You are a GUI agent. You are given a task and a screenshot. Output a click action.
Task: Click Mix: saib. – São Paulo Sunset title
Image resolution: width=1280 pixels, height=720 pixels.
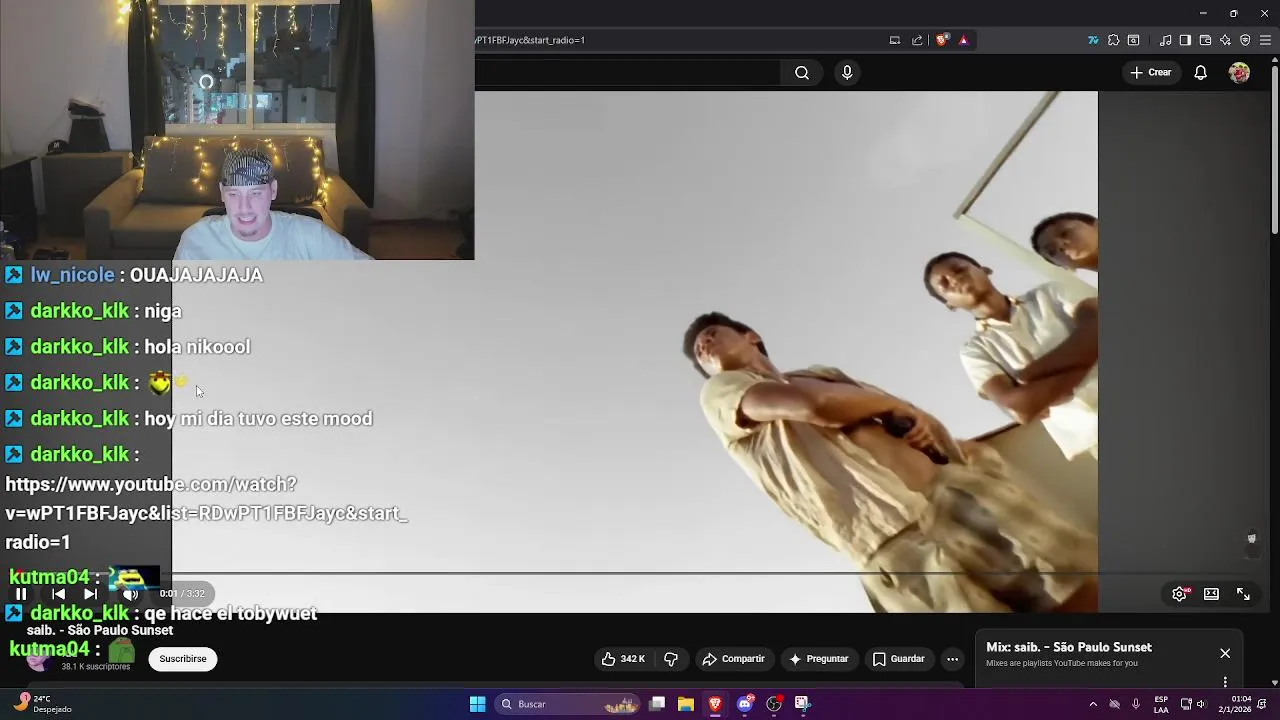[1069, 647]
